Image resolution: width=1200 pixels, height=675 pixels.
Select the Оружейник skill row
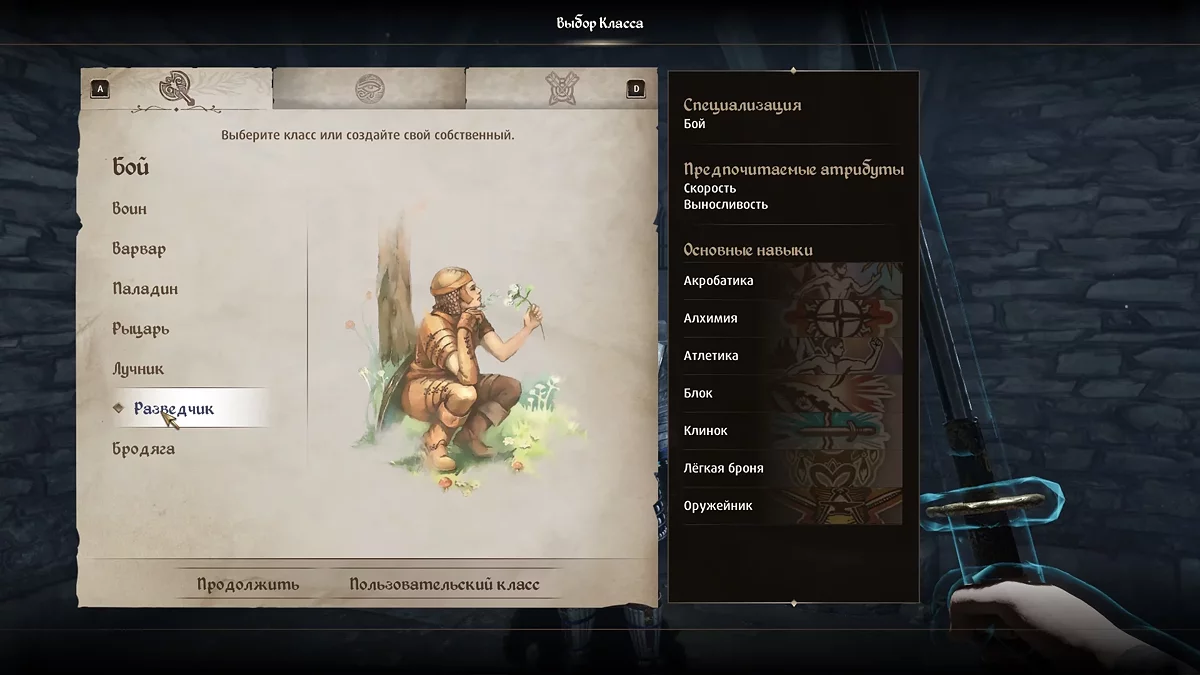pos(792,506)
